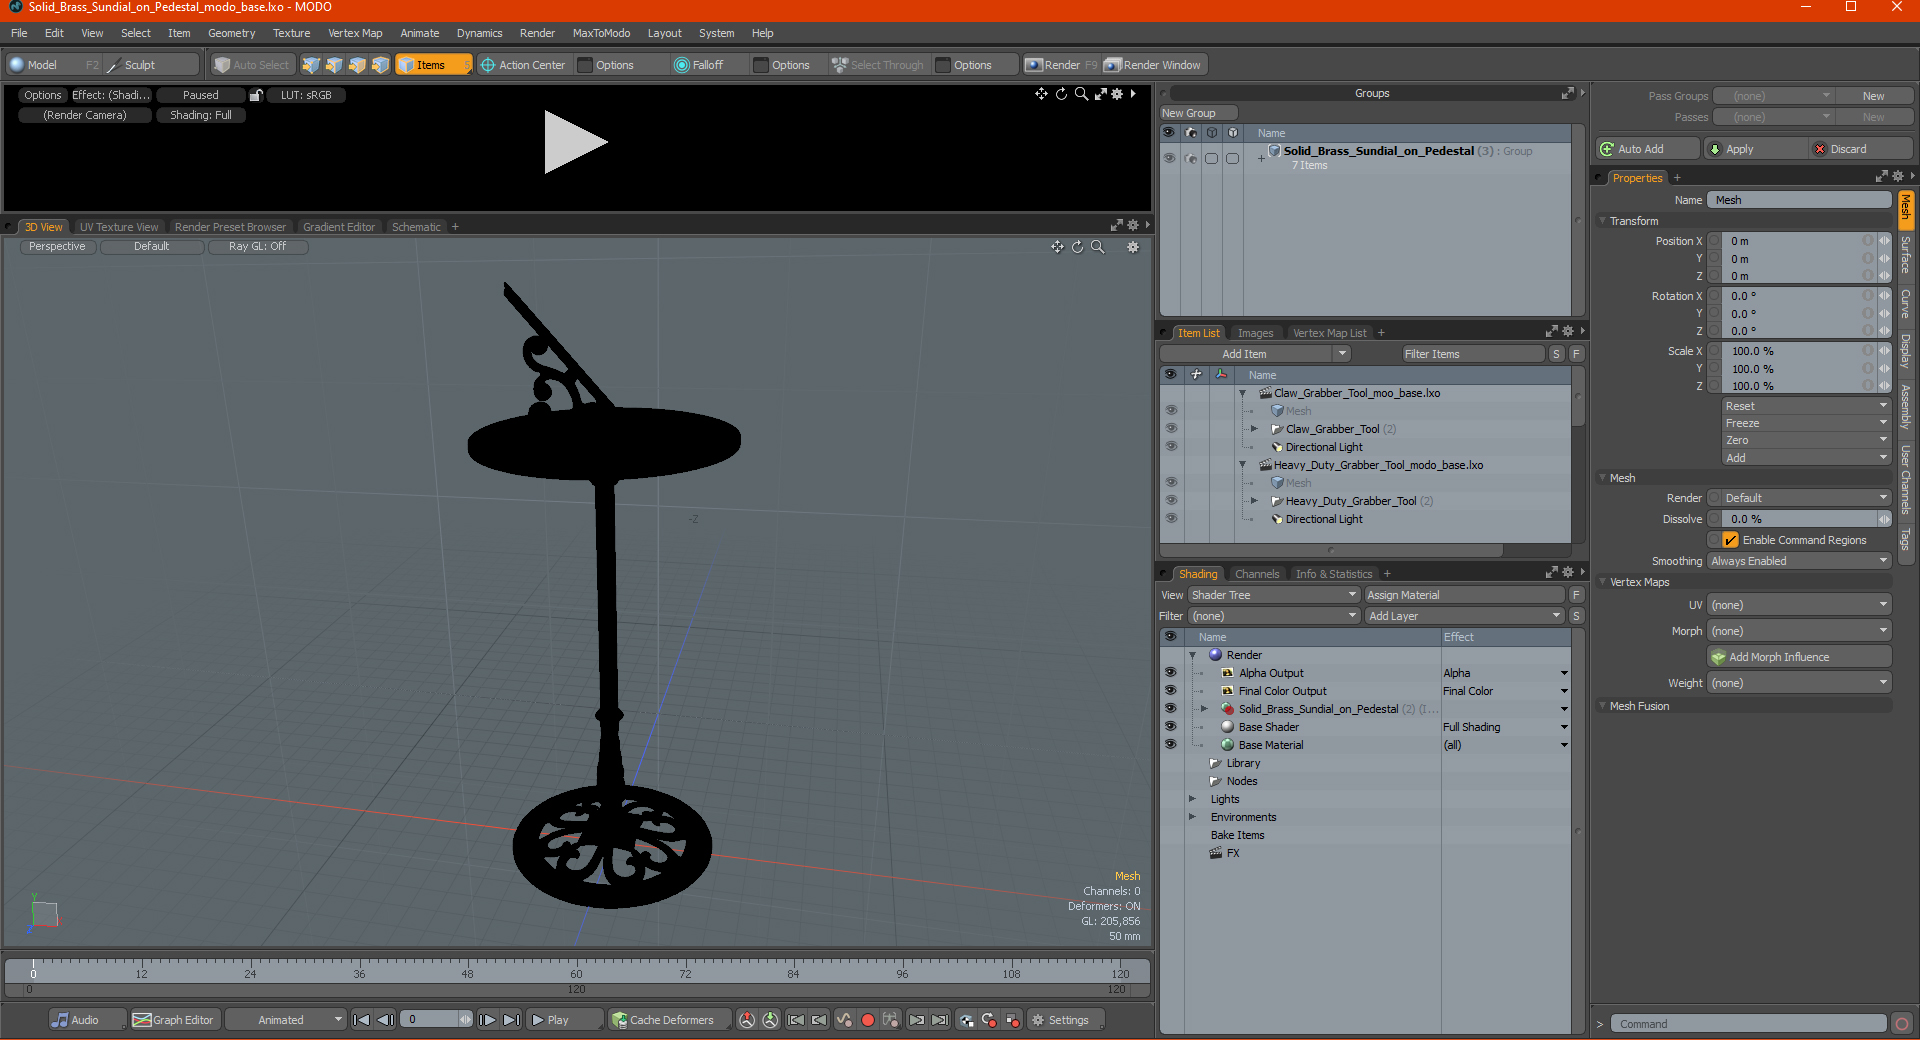
Task: Select Edges mode icon in toolbar
Action: (334, 65)
